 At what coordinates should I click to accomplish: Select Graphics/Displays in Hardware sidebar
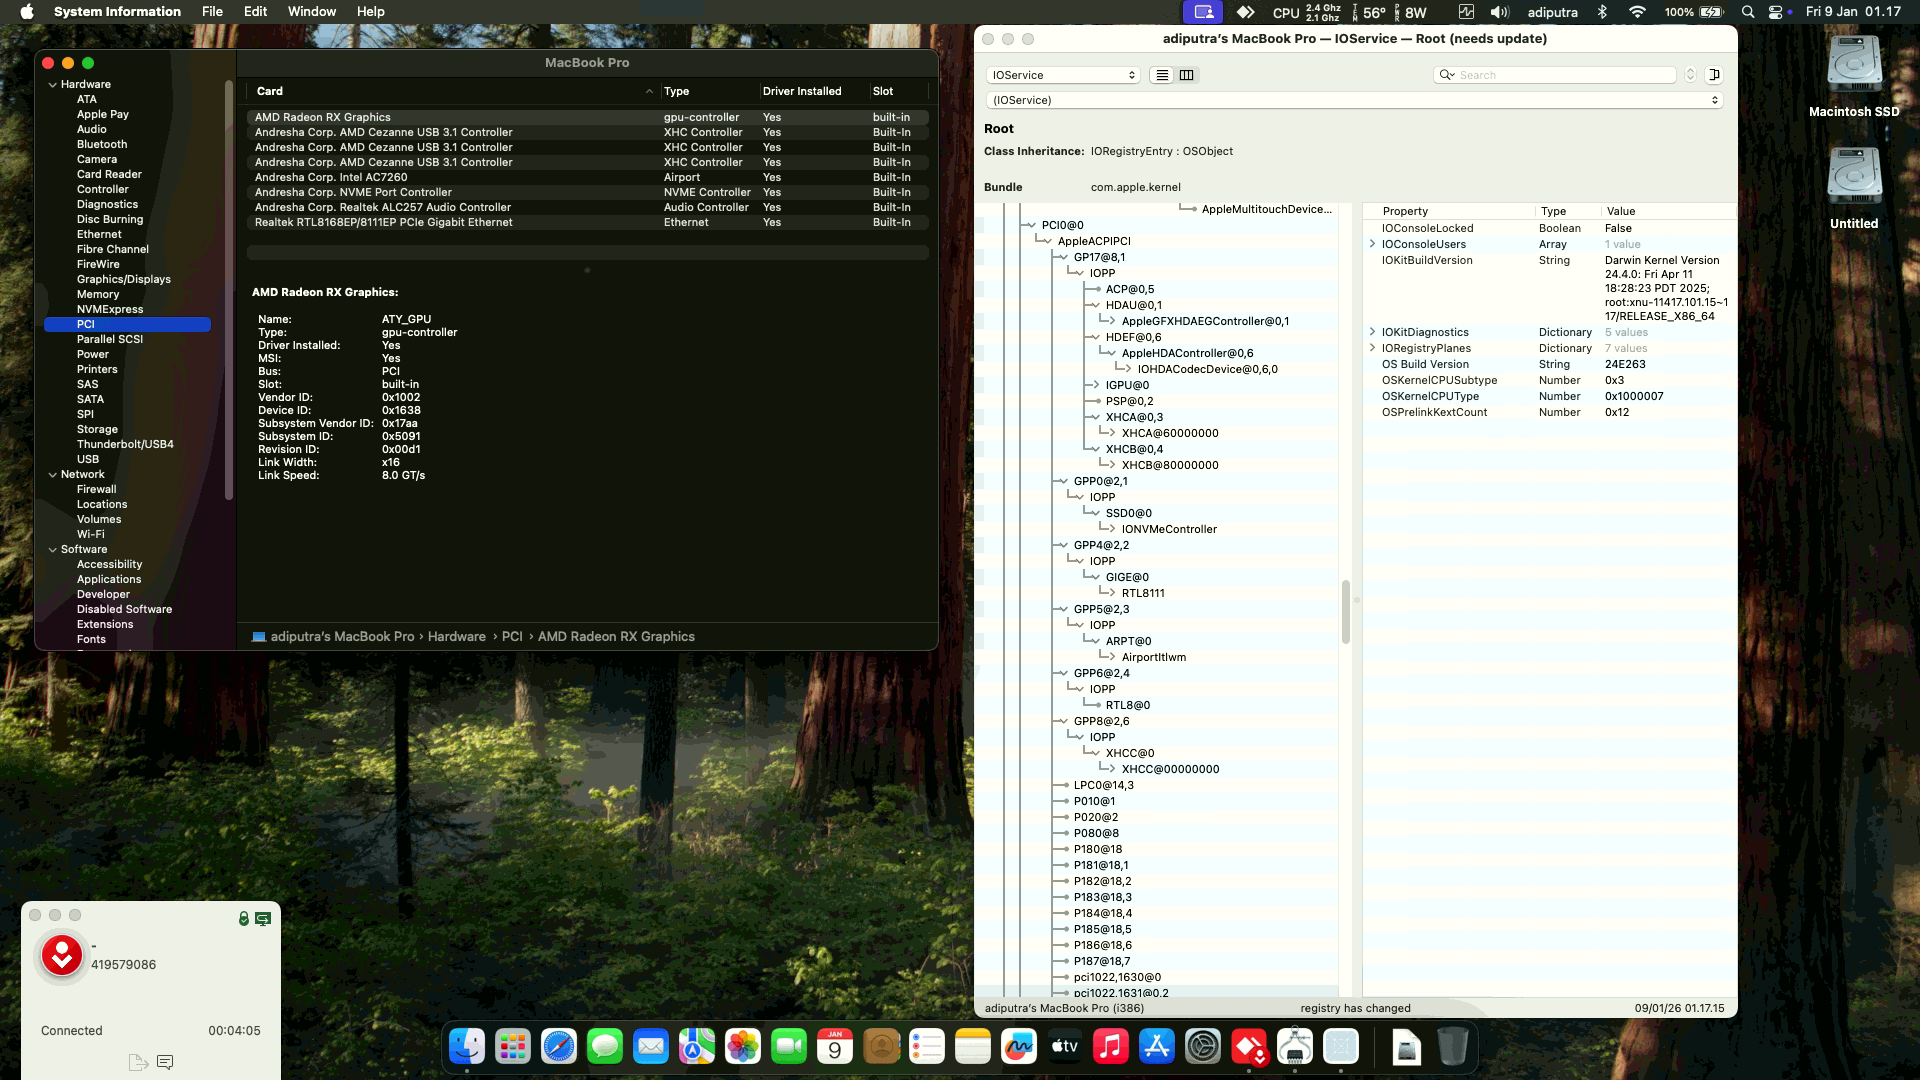point(123,279)
